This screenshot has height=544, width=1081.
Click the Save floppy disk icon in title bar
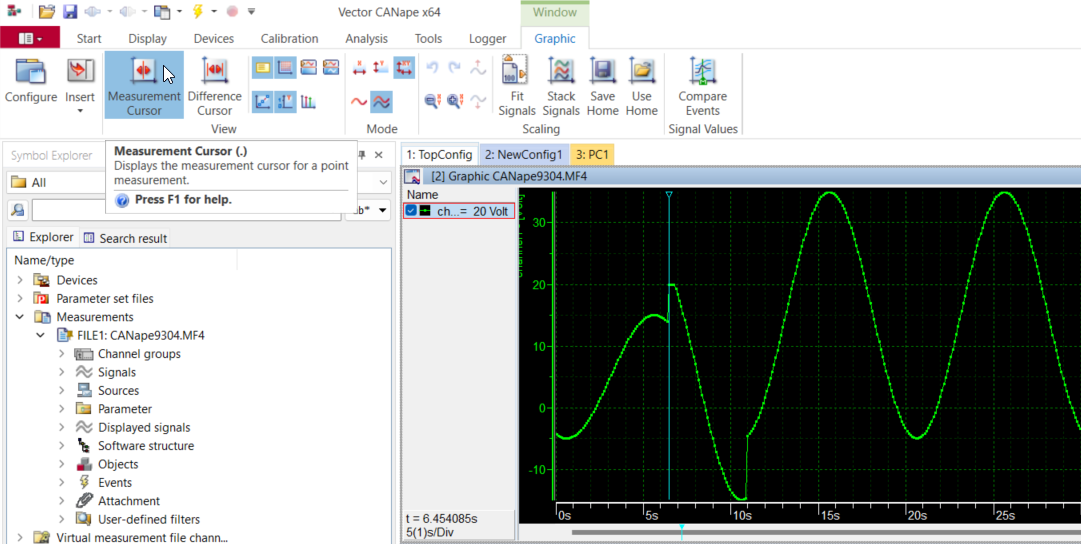(70, 12)
